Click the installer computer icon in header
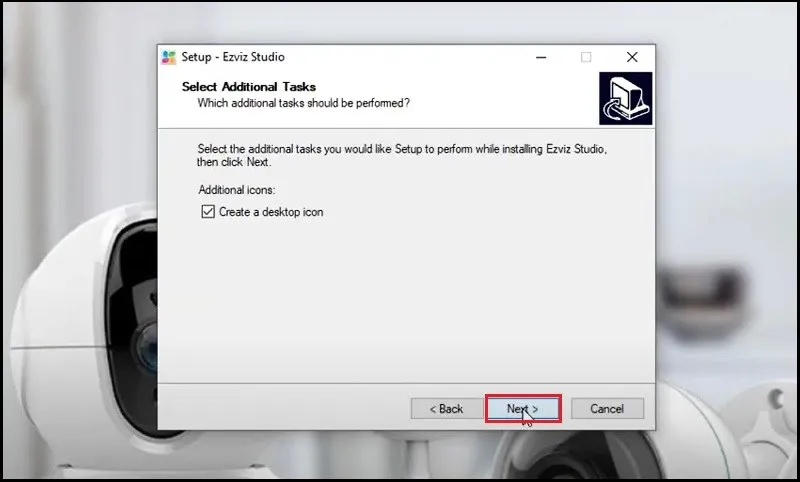 click(x=625, y=99)
